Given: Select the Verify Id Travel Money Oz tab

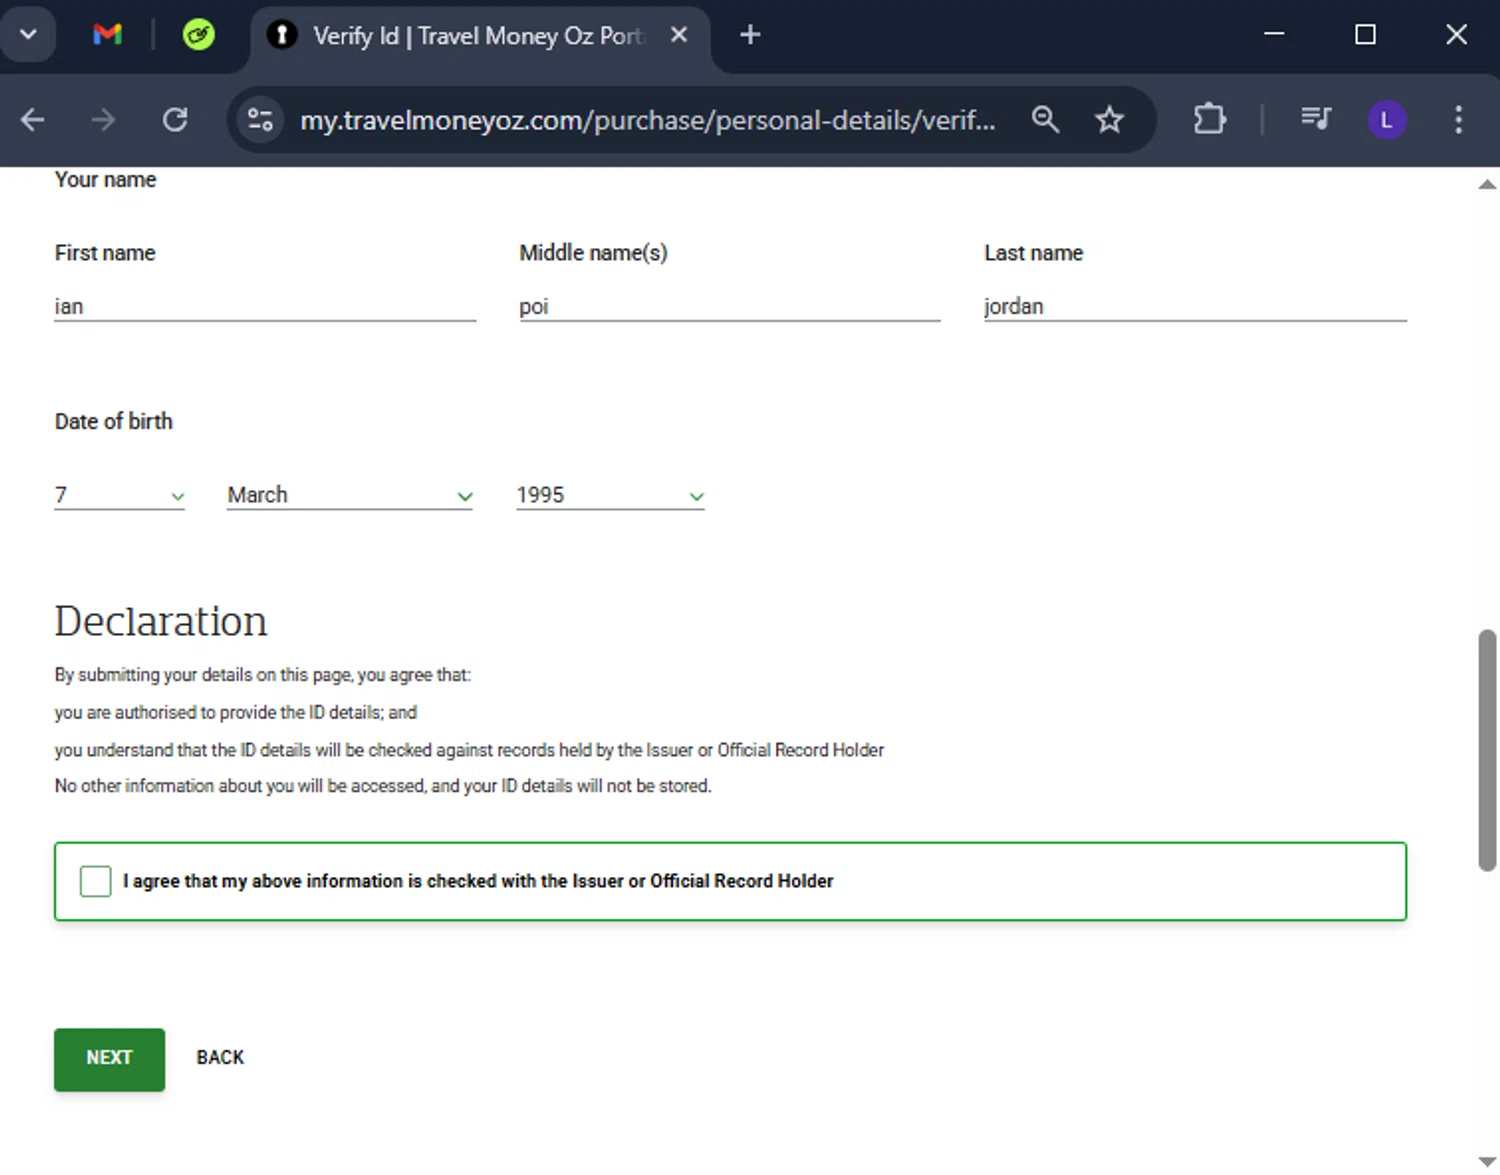Looking at the screenshot, I should 480,36.
